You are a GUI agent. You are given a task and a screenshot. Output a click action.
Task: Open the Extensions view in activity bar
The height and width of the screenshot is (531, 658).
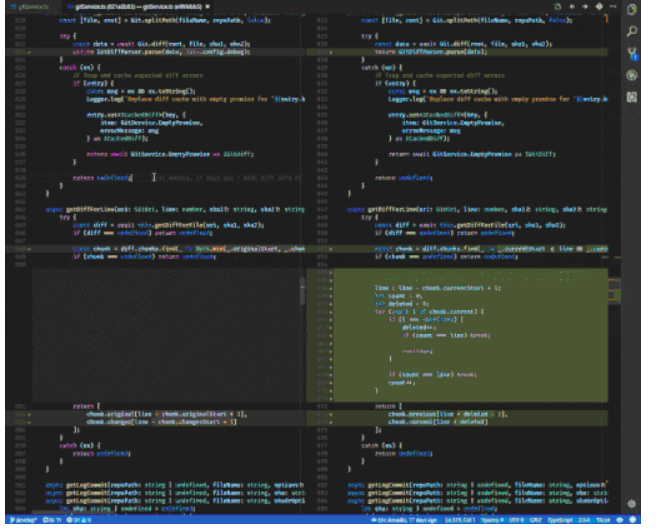click(632, 98)
